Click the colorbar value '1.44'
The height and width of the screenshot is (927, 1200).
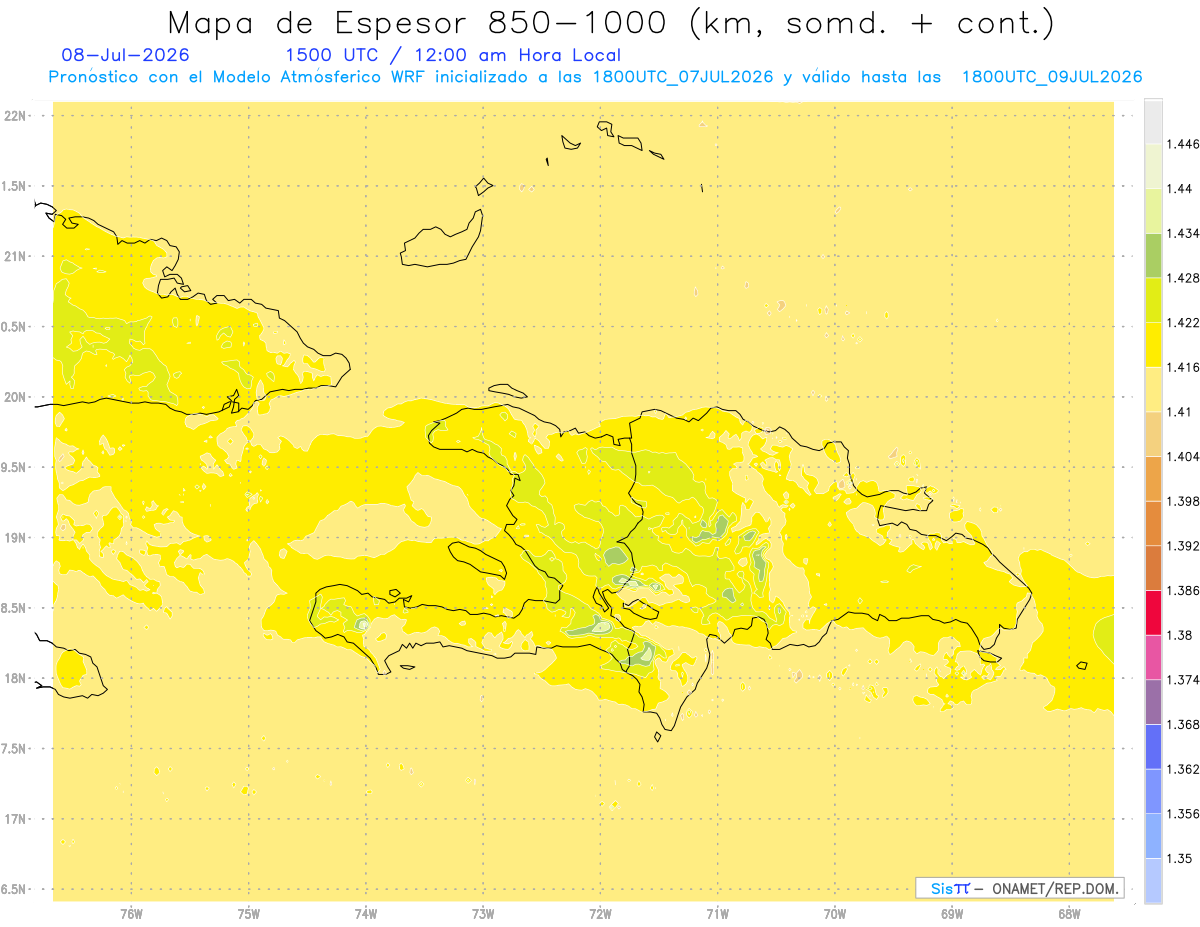[1178, 189]
